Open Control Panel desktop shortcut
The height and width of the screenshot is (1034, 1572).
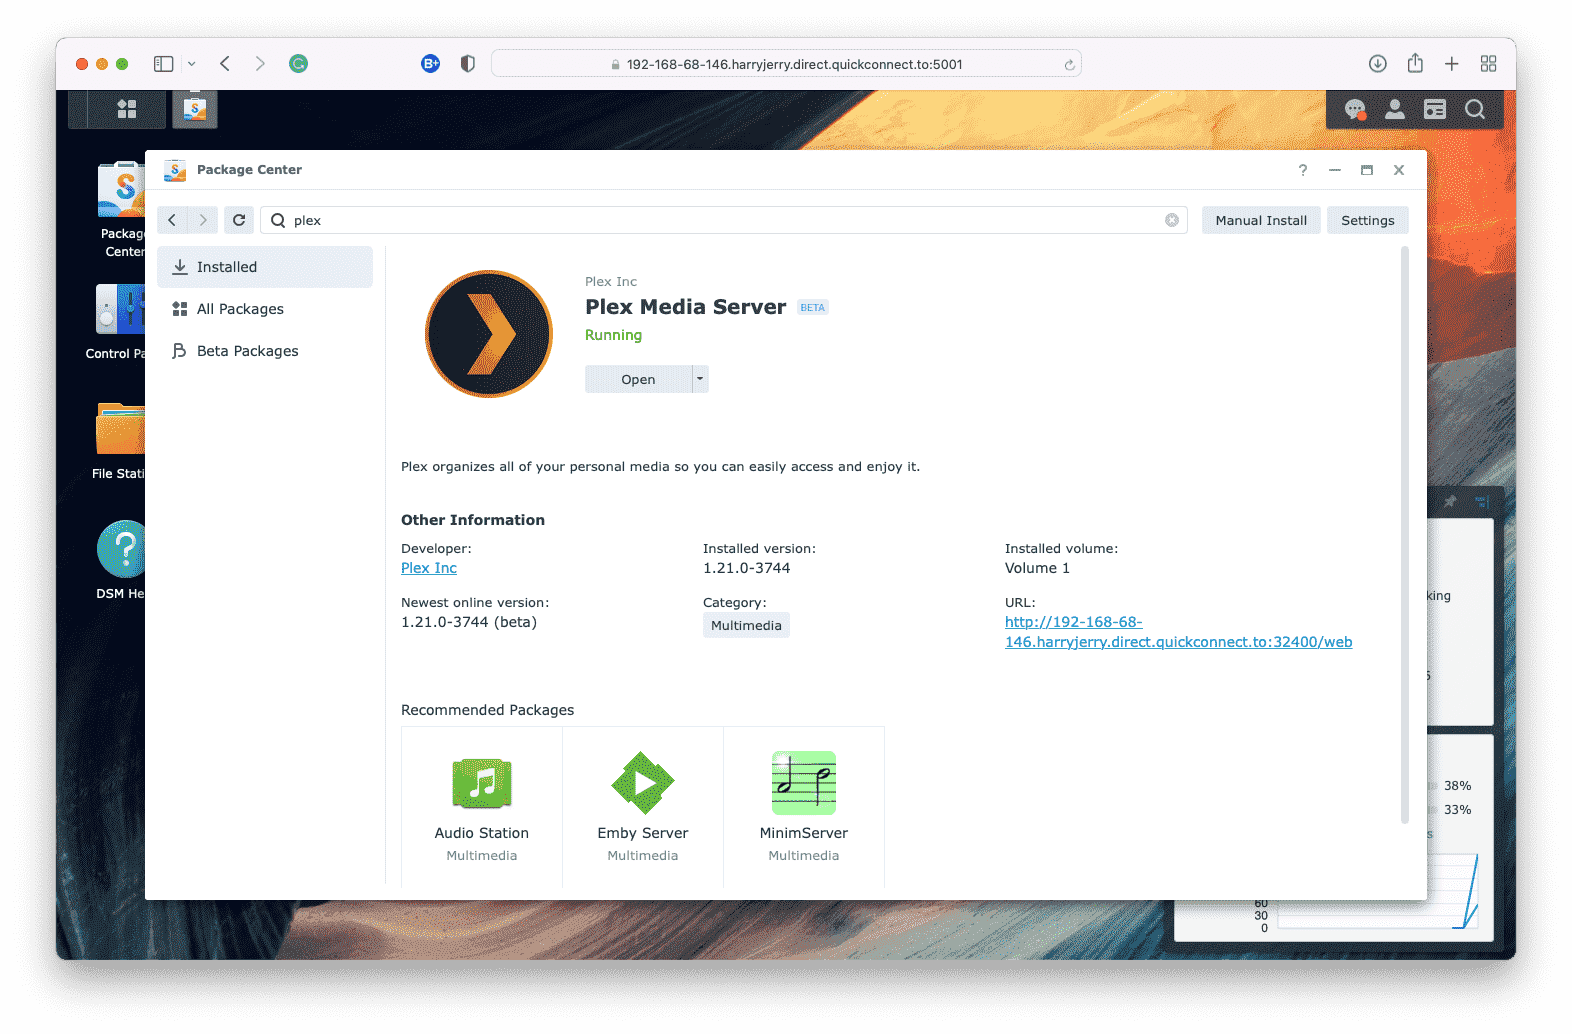click(118, 322)
